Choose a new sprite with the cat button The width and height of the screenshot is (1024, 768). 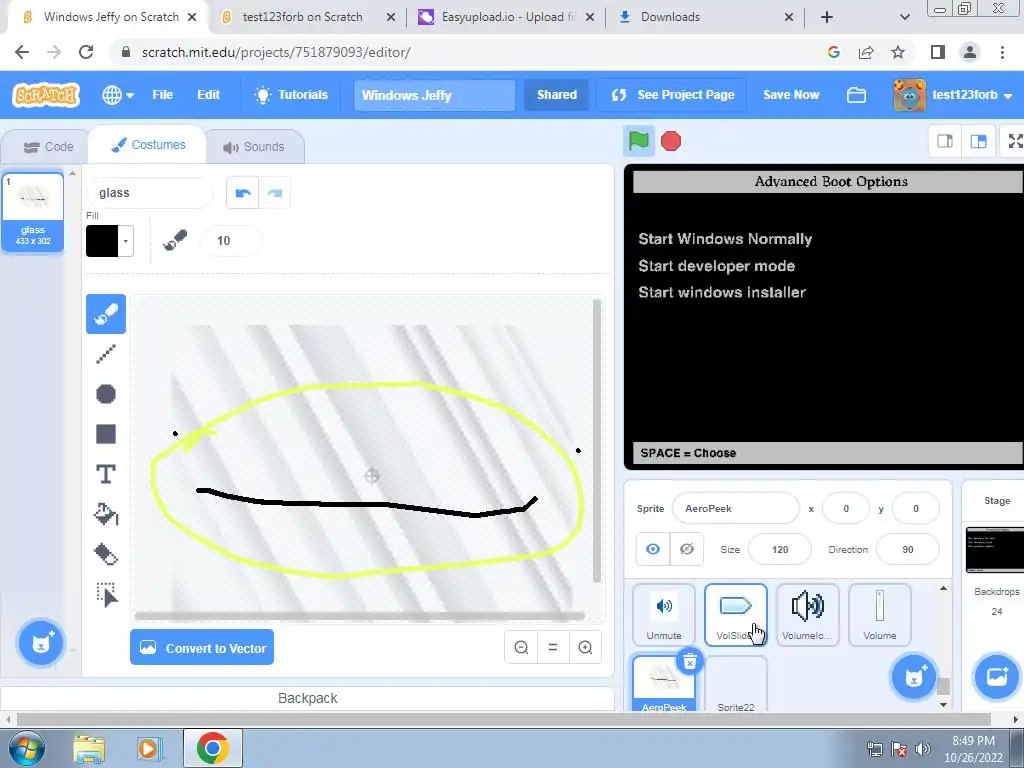914,677
